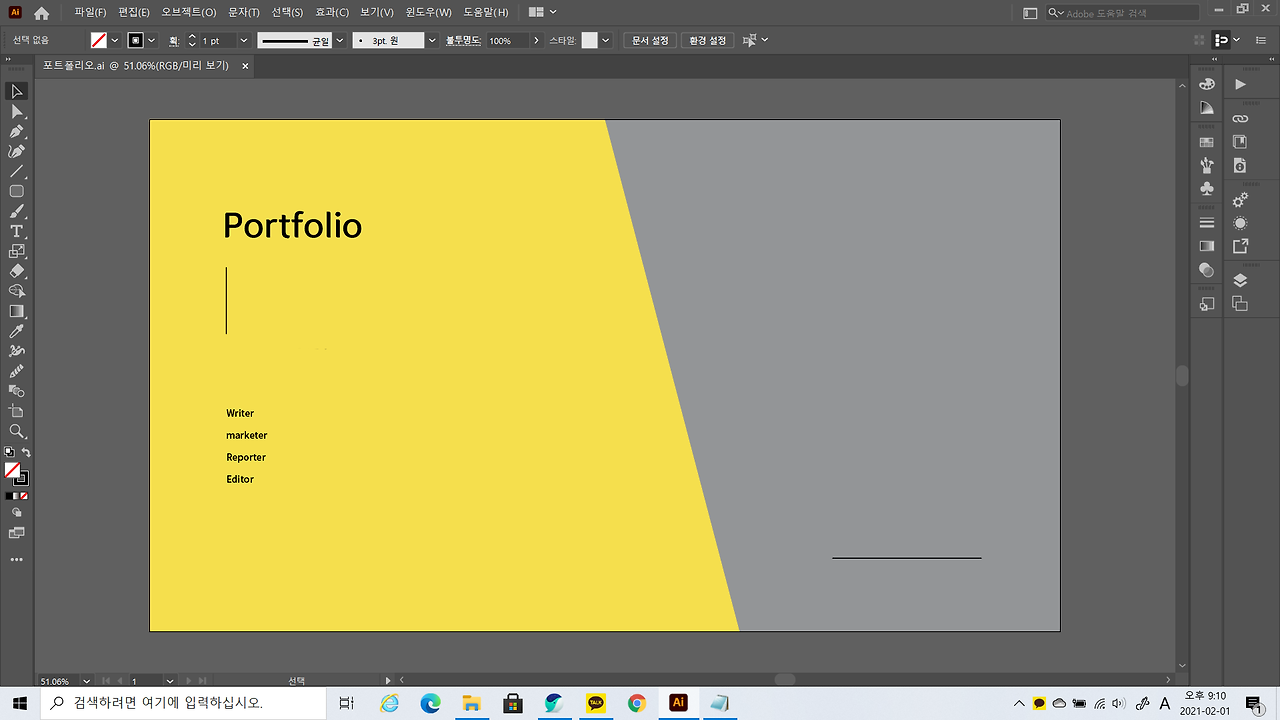
Task: Set paint mode to None
Action: point(24,496)
